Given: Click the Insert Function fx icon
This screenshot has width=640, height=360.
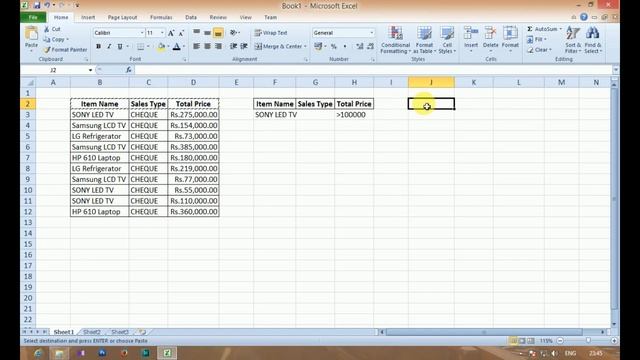Looking at the screenshot, I should (x=129, y=70).
